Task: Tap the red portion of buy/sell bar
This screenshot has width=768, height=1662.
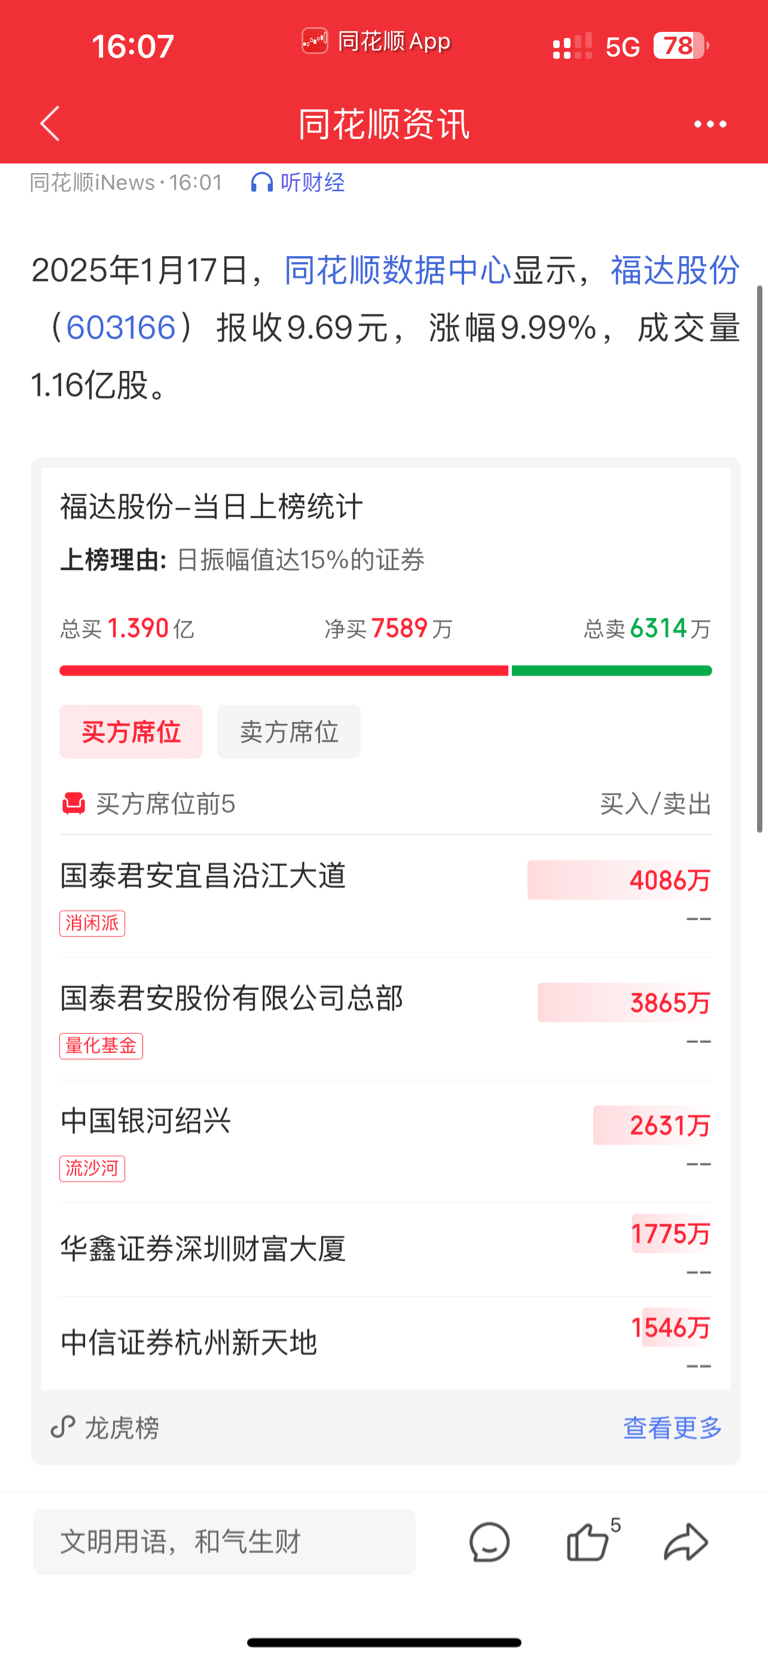Action: [284, 671]
